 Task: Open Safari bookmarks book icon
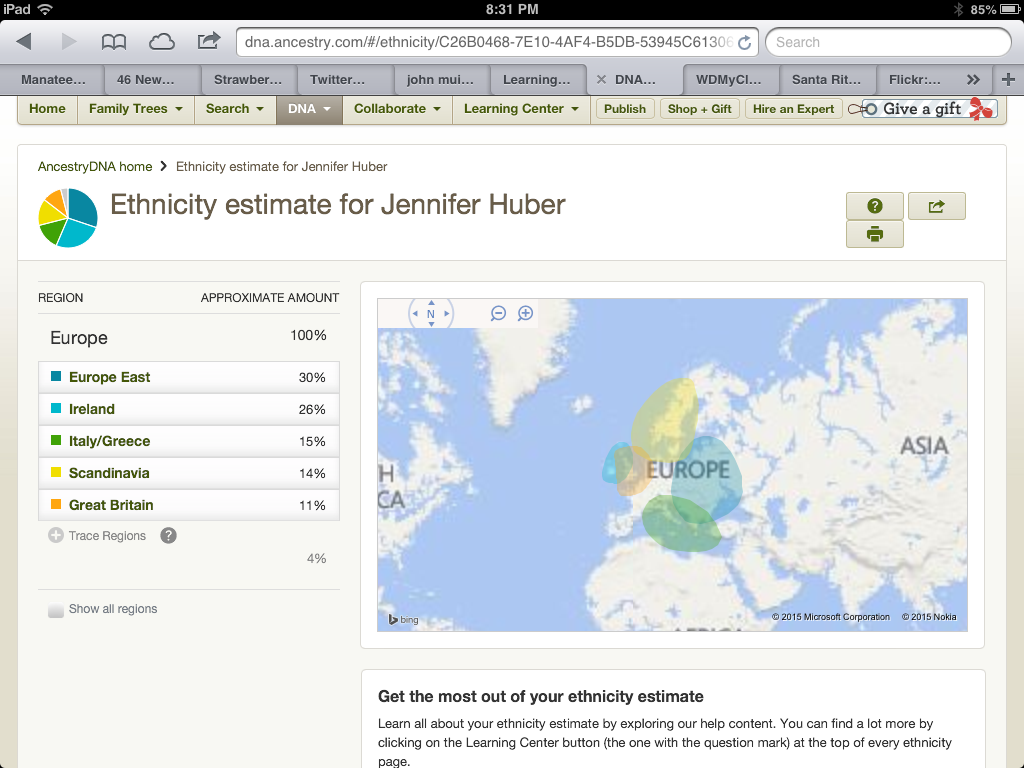click(114, 42)
